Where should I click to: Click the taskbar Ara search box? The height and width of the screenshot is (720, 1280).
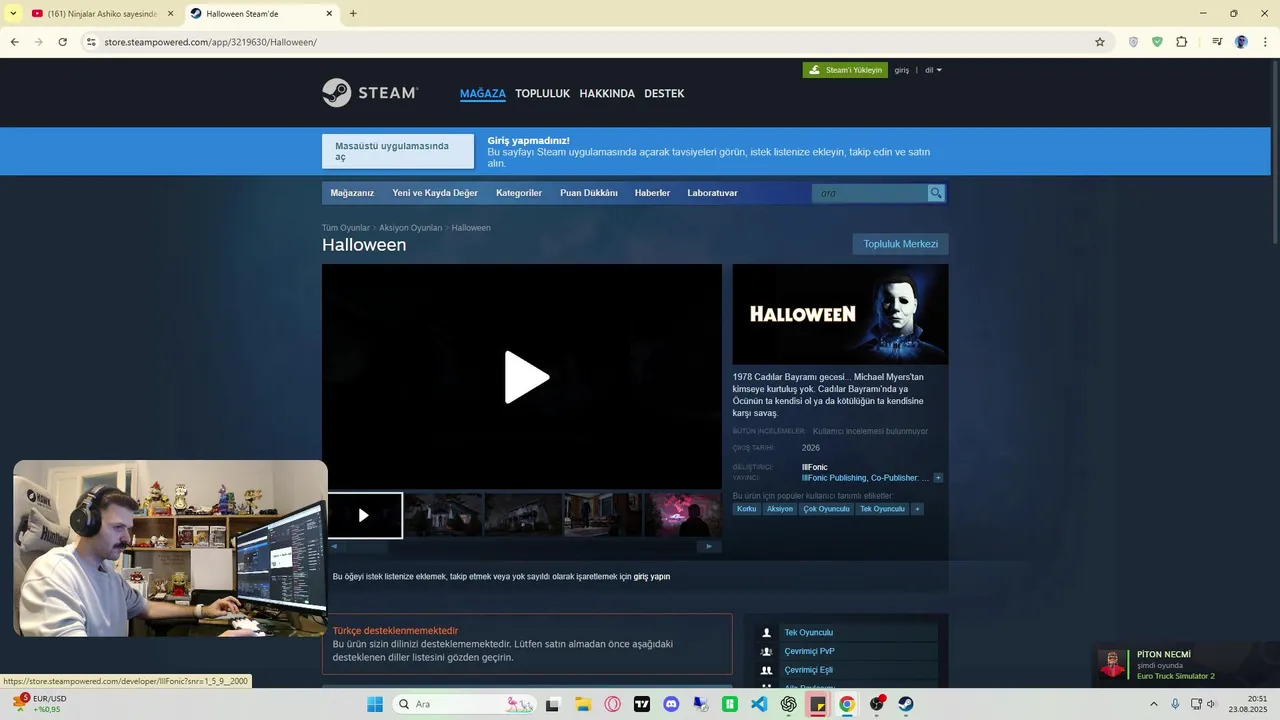click(466, 704)
